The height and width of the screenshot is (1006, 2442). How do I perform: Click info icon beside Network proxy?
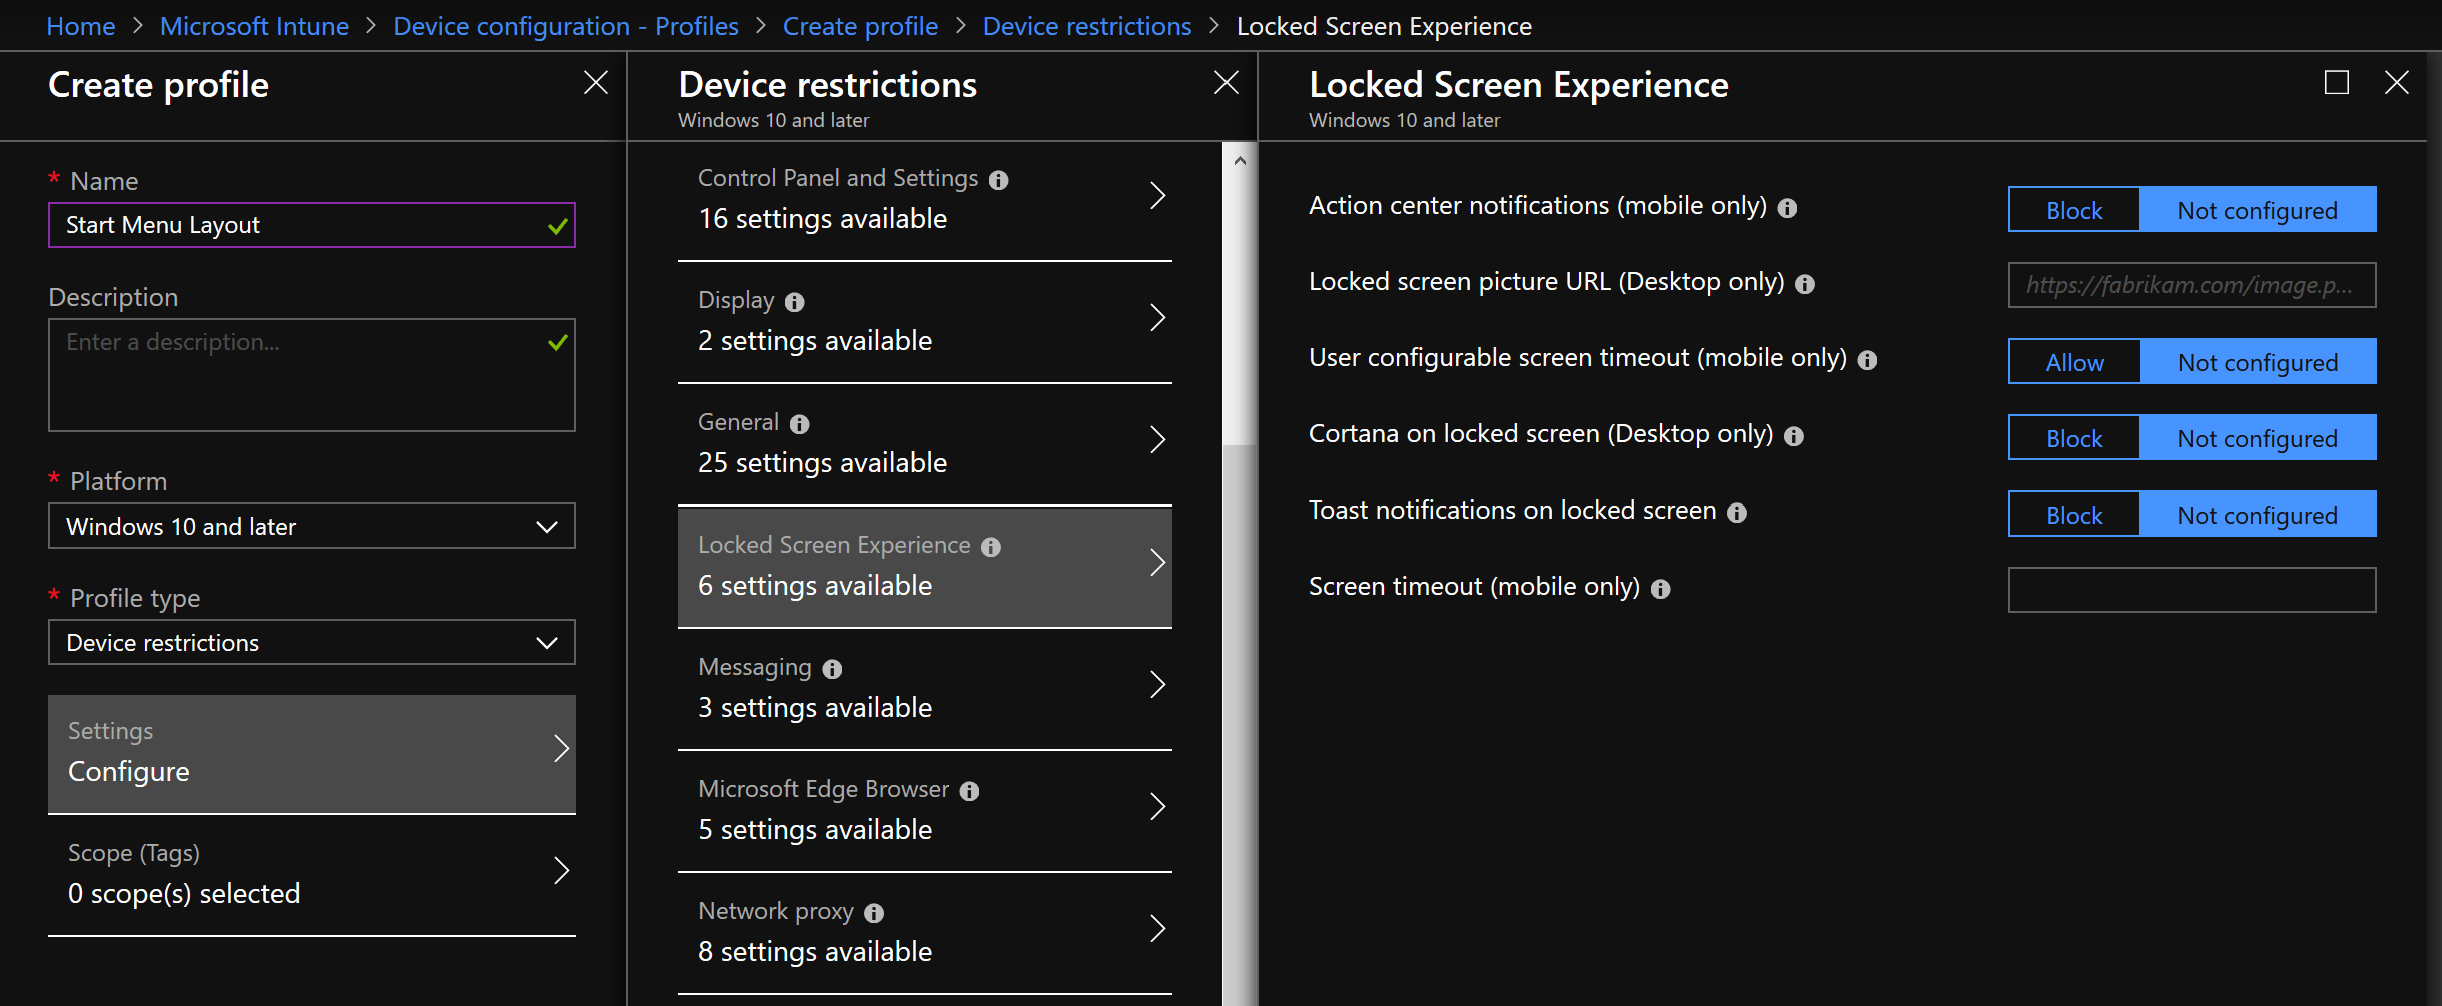tap(874, 913)
